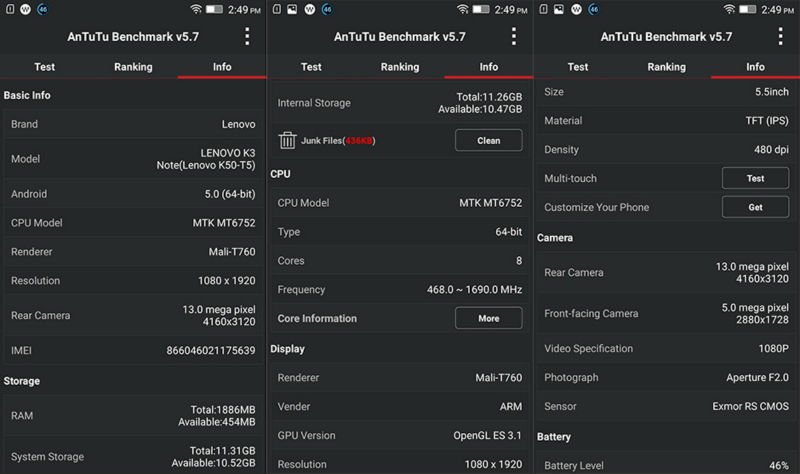Tap the battery icon in left screen status bar
Viewport: 800px width, 474px height.
click(x=214, y=9)
